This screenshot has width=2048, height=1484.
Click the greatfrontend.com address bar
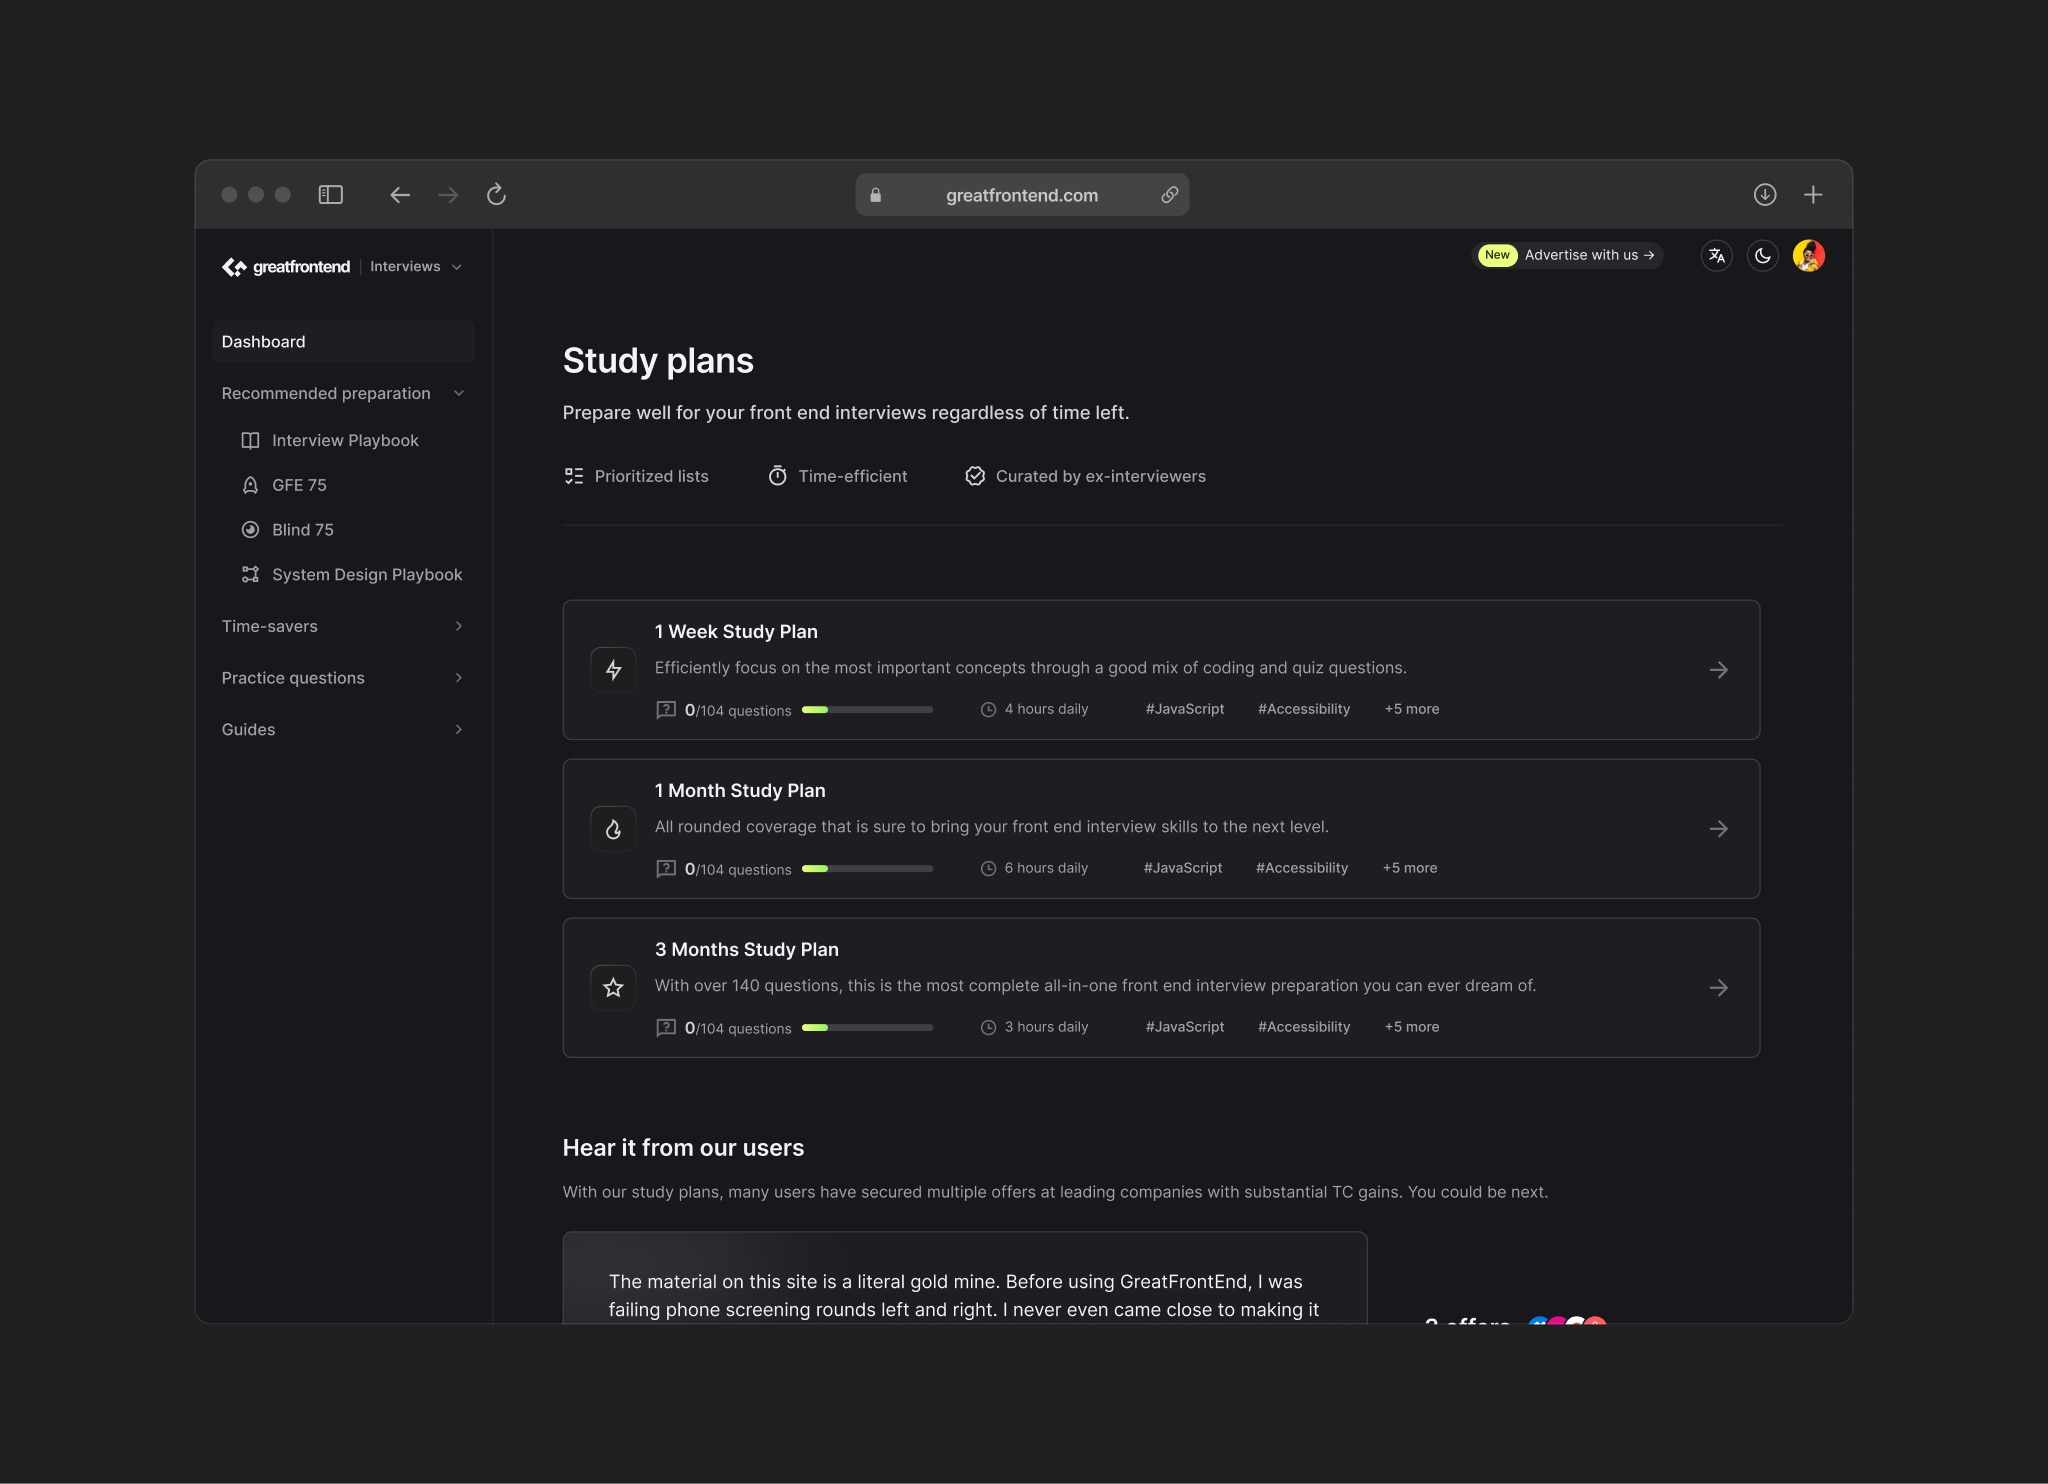1022,195
